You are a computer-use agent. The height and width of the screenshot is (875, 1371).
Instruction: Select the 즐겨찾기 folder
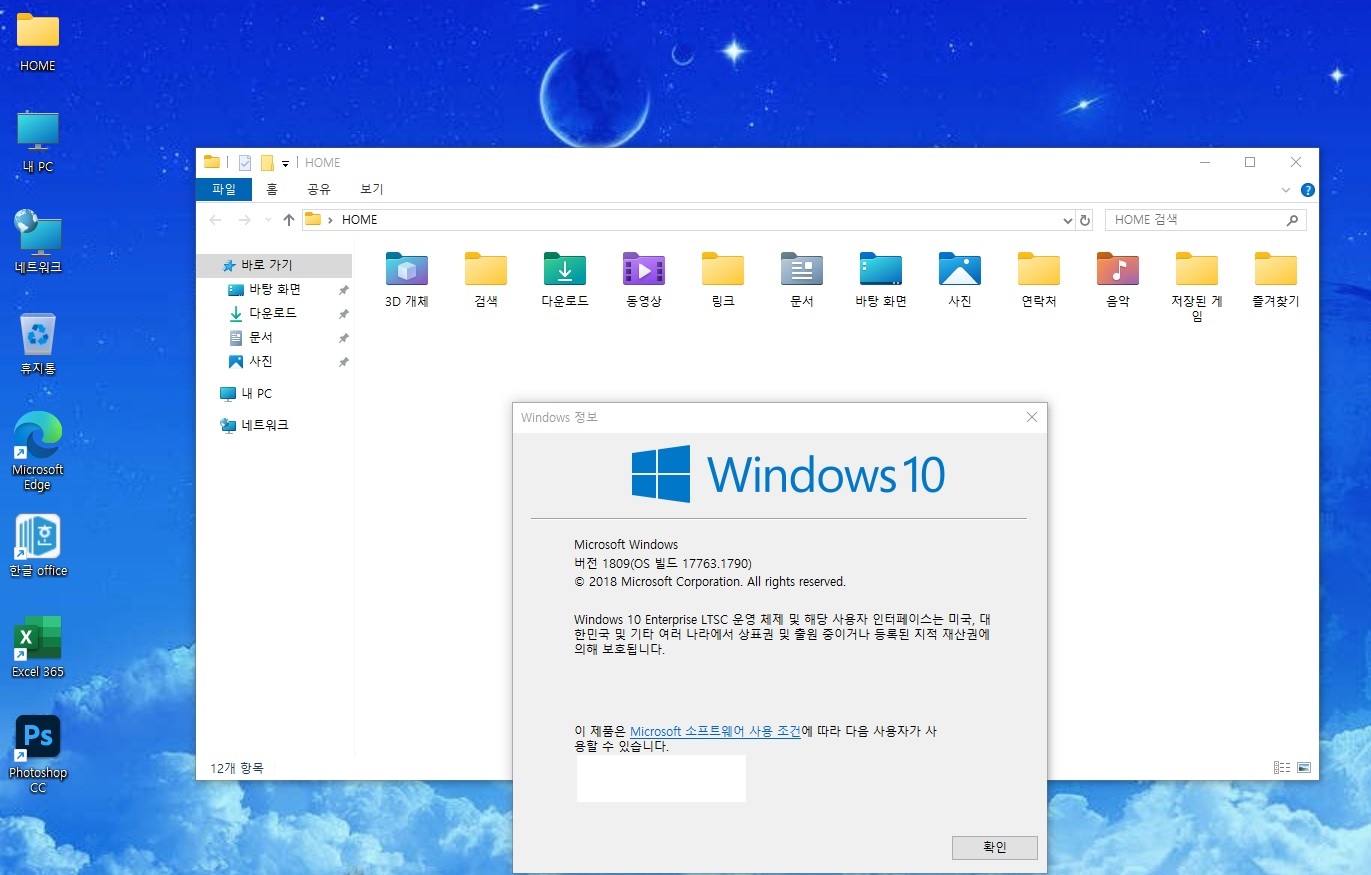[x=1276, y=280]
